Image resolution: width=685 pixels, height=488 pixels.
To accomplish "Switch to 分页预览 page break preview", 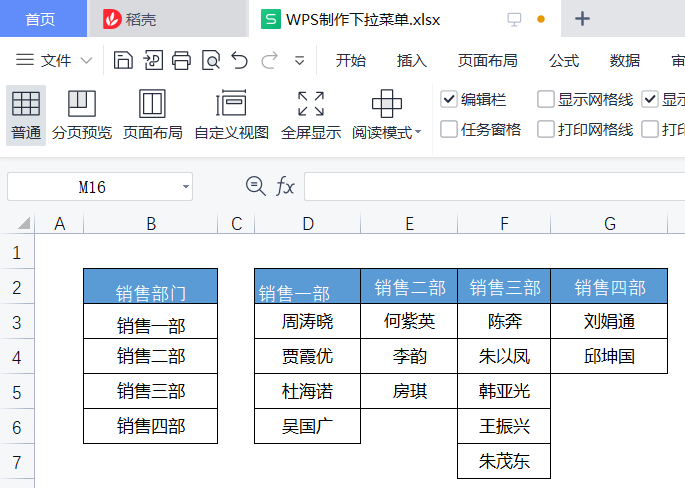I will click(x=82, y=115).
